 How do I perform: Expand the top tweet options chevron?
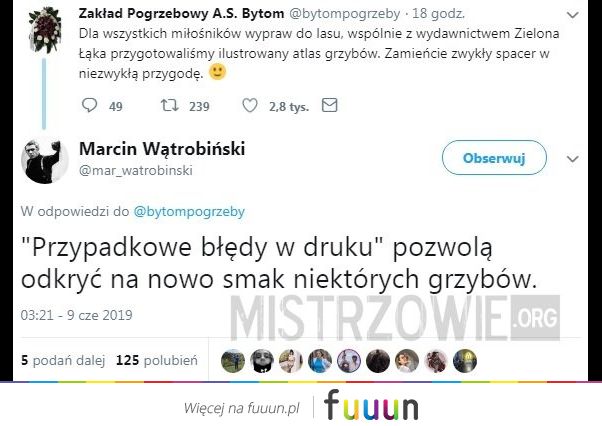(x=572, y=15)
